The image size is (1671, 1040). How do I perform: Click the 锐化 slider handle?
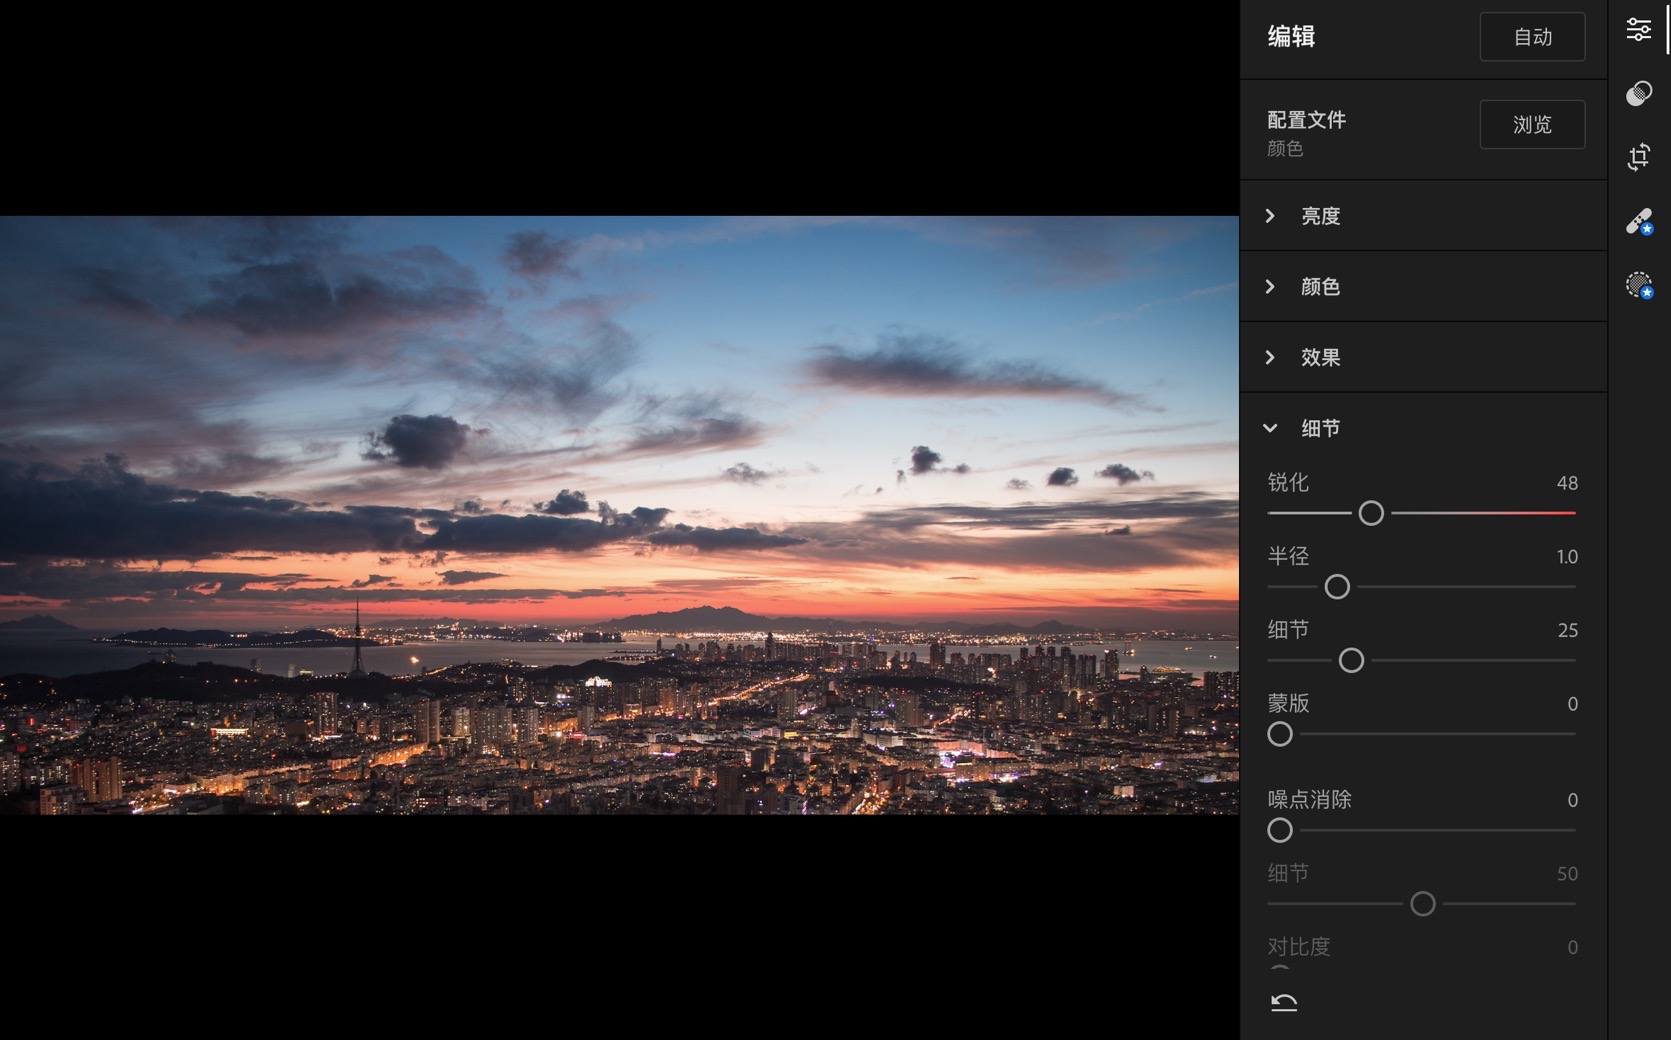(x=1371, y=513)
